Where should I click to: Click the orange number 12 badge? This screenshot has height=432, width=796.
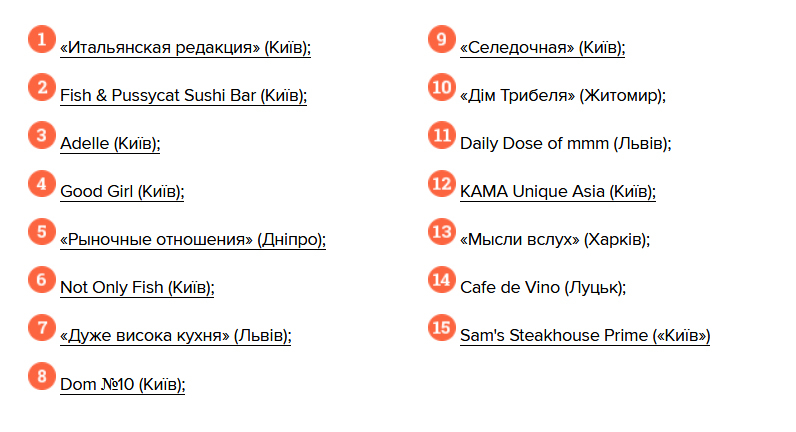pos(442,184)
